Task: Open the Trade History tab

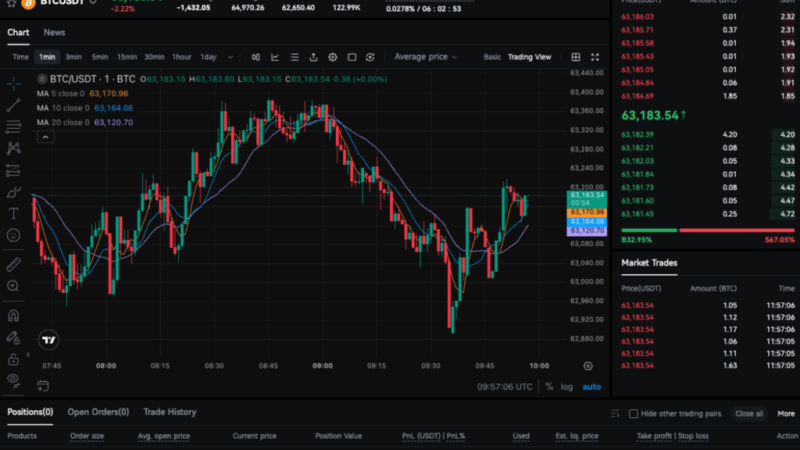Action: (170, 412)
